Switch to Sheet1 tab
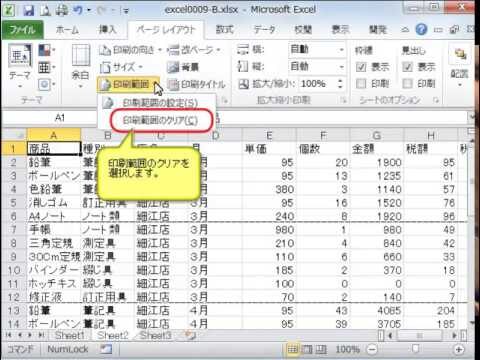 click(69, 335)
